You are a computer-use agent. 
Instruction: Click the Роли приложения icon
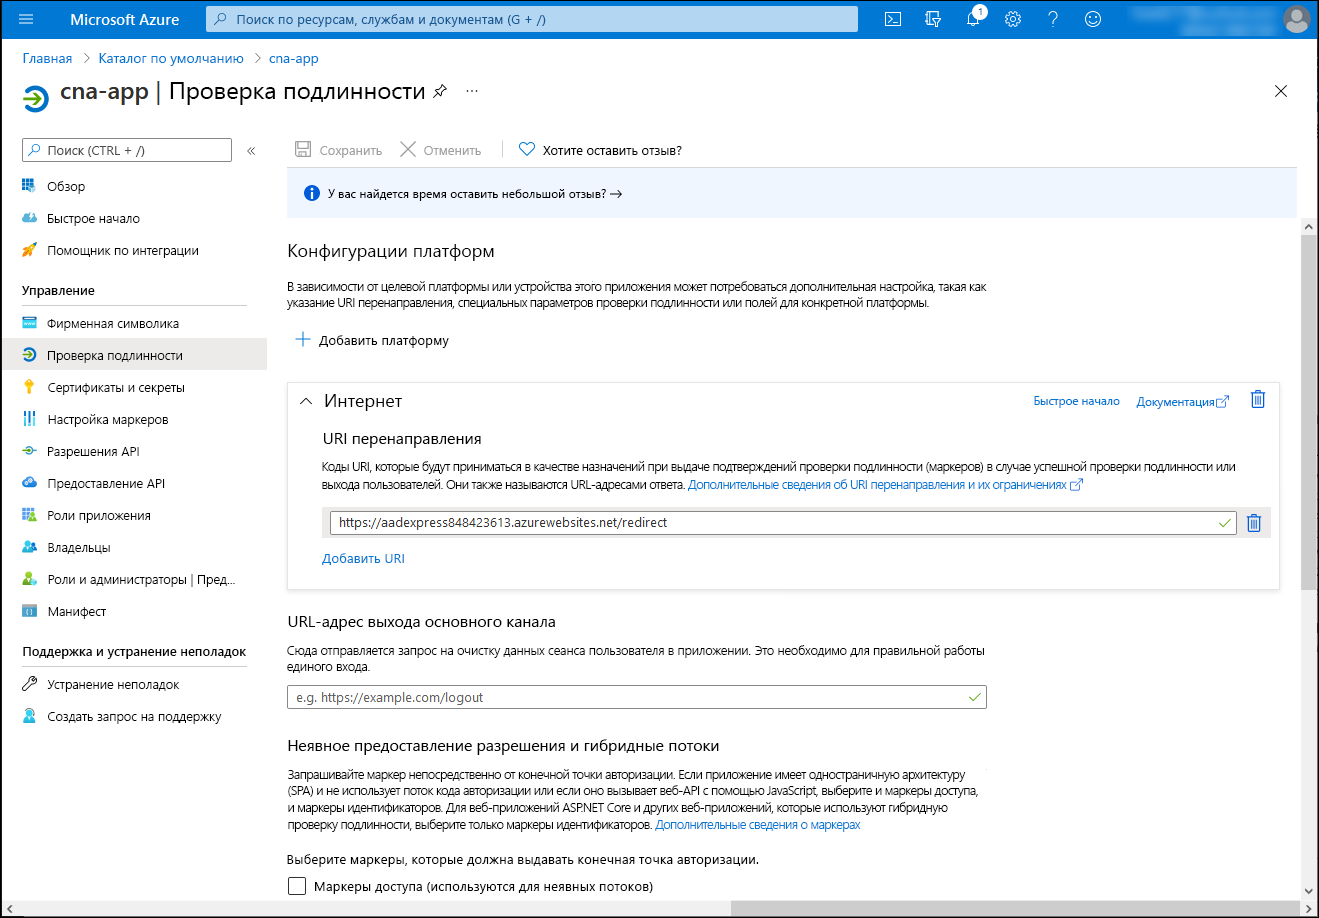[29, 515]
